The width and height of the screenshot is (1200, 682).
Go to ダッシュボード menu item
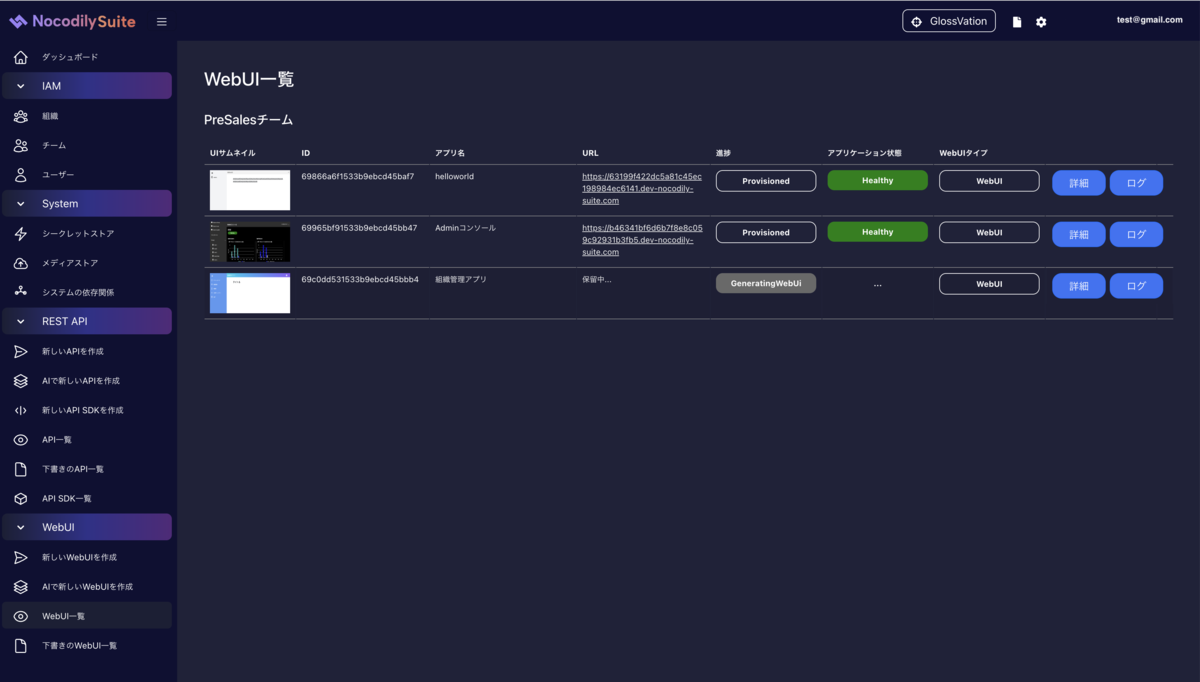tap(87, 57)
